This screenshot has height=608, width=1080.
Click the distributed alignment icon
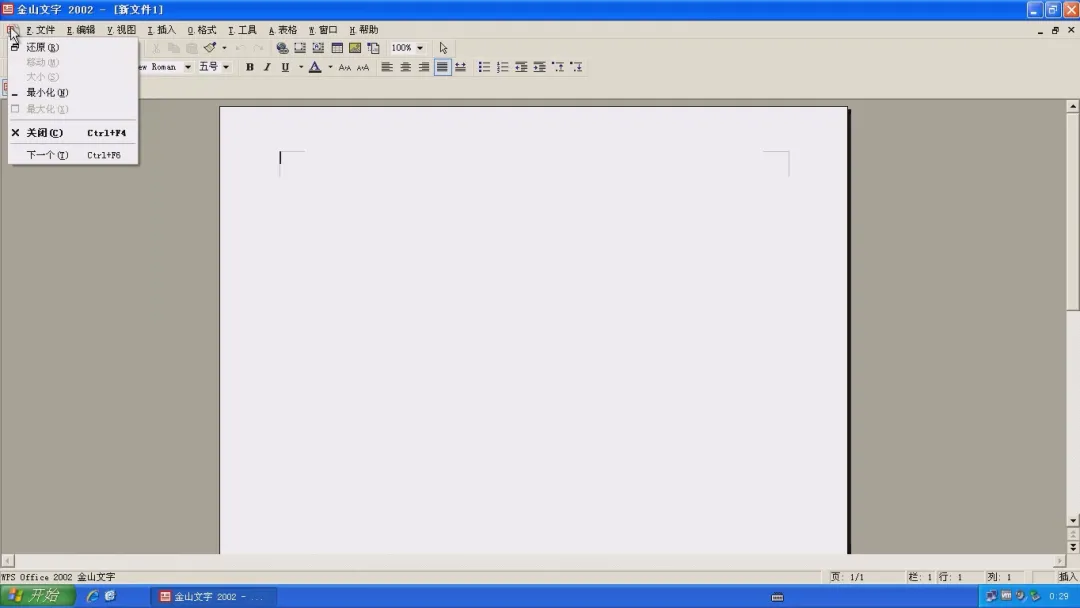coord(461,67)
